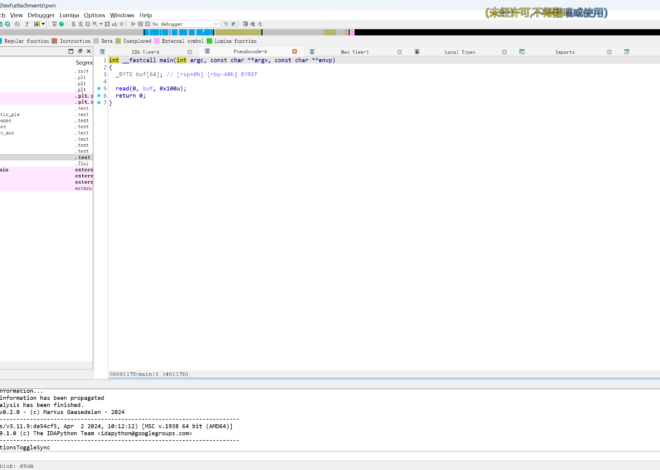
Task: Click the Imports tab icon
Action: pyautogui.click(x=522, y=52)
